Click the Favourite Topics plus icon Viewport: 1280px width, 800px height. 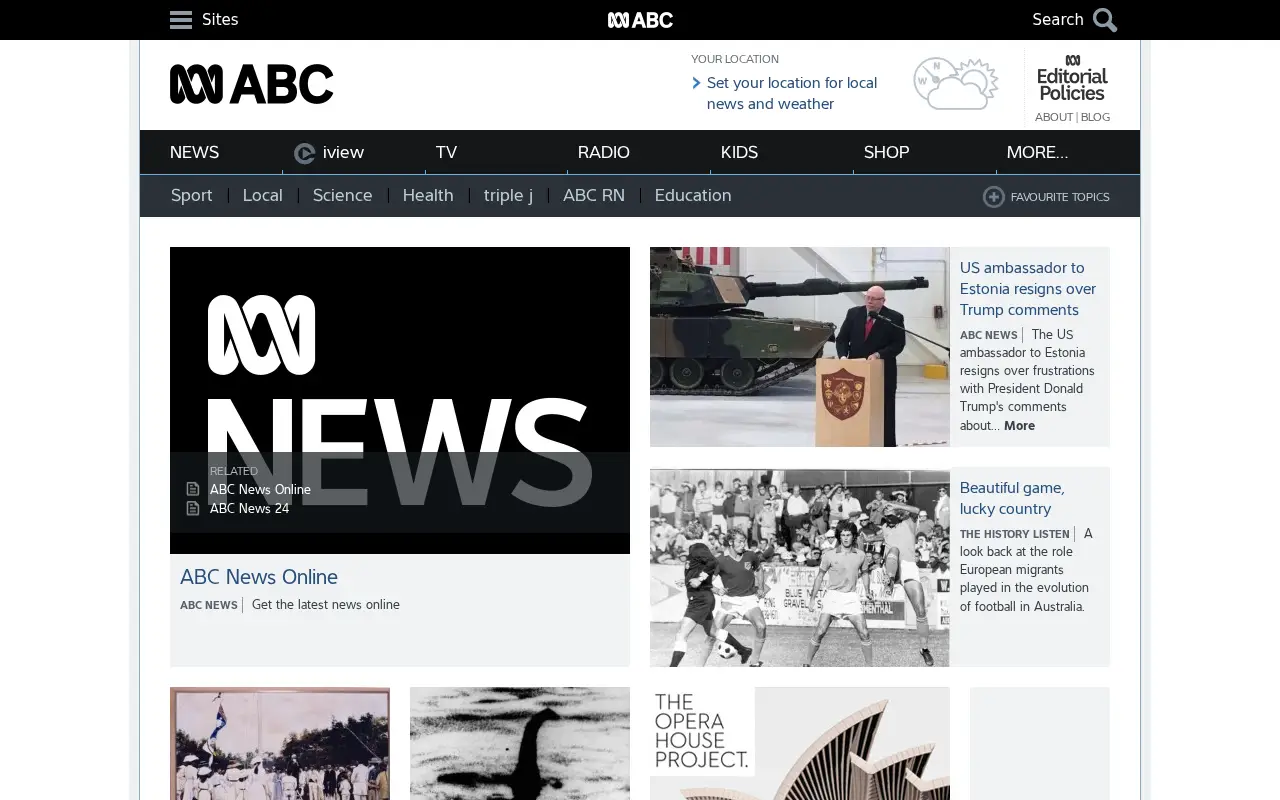point(994,197)
